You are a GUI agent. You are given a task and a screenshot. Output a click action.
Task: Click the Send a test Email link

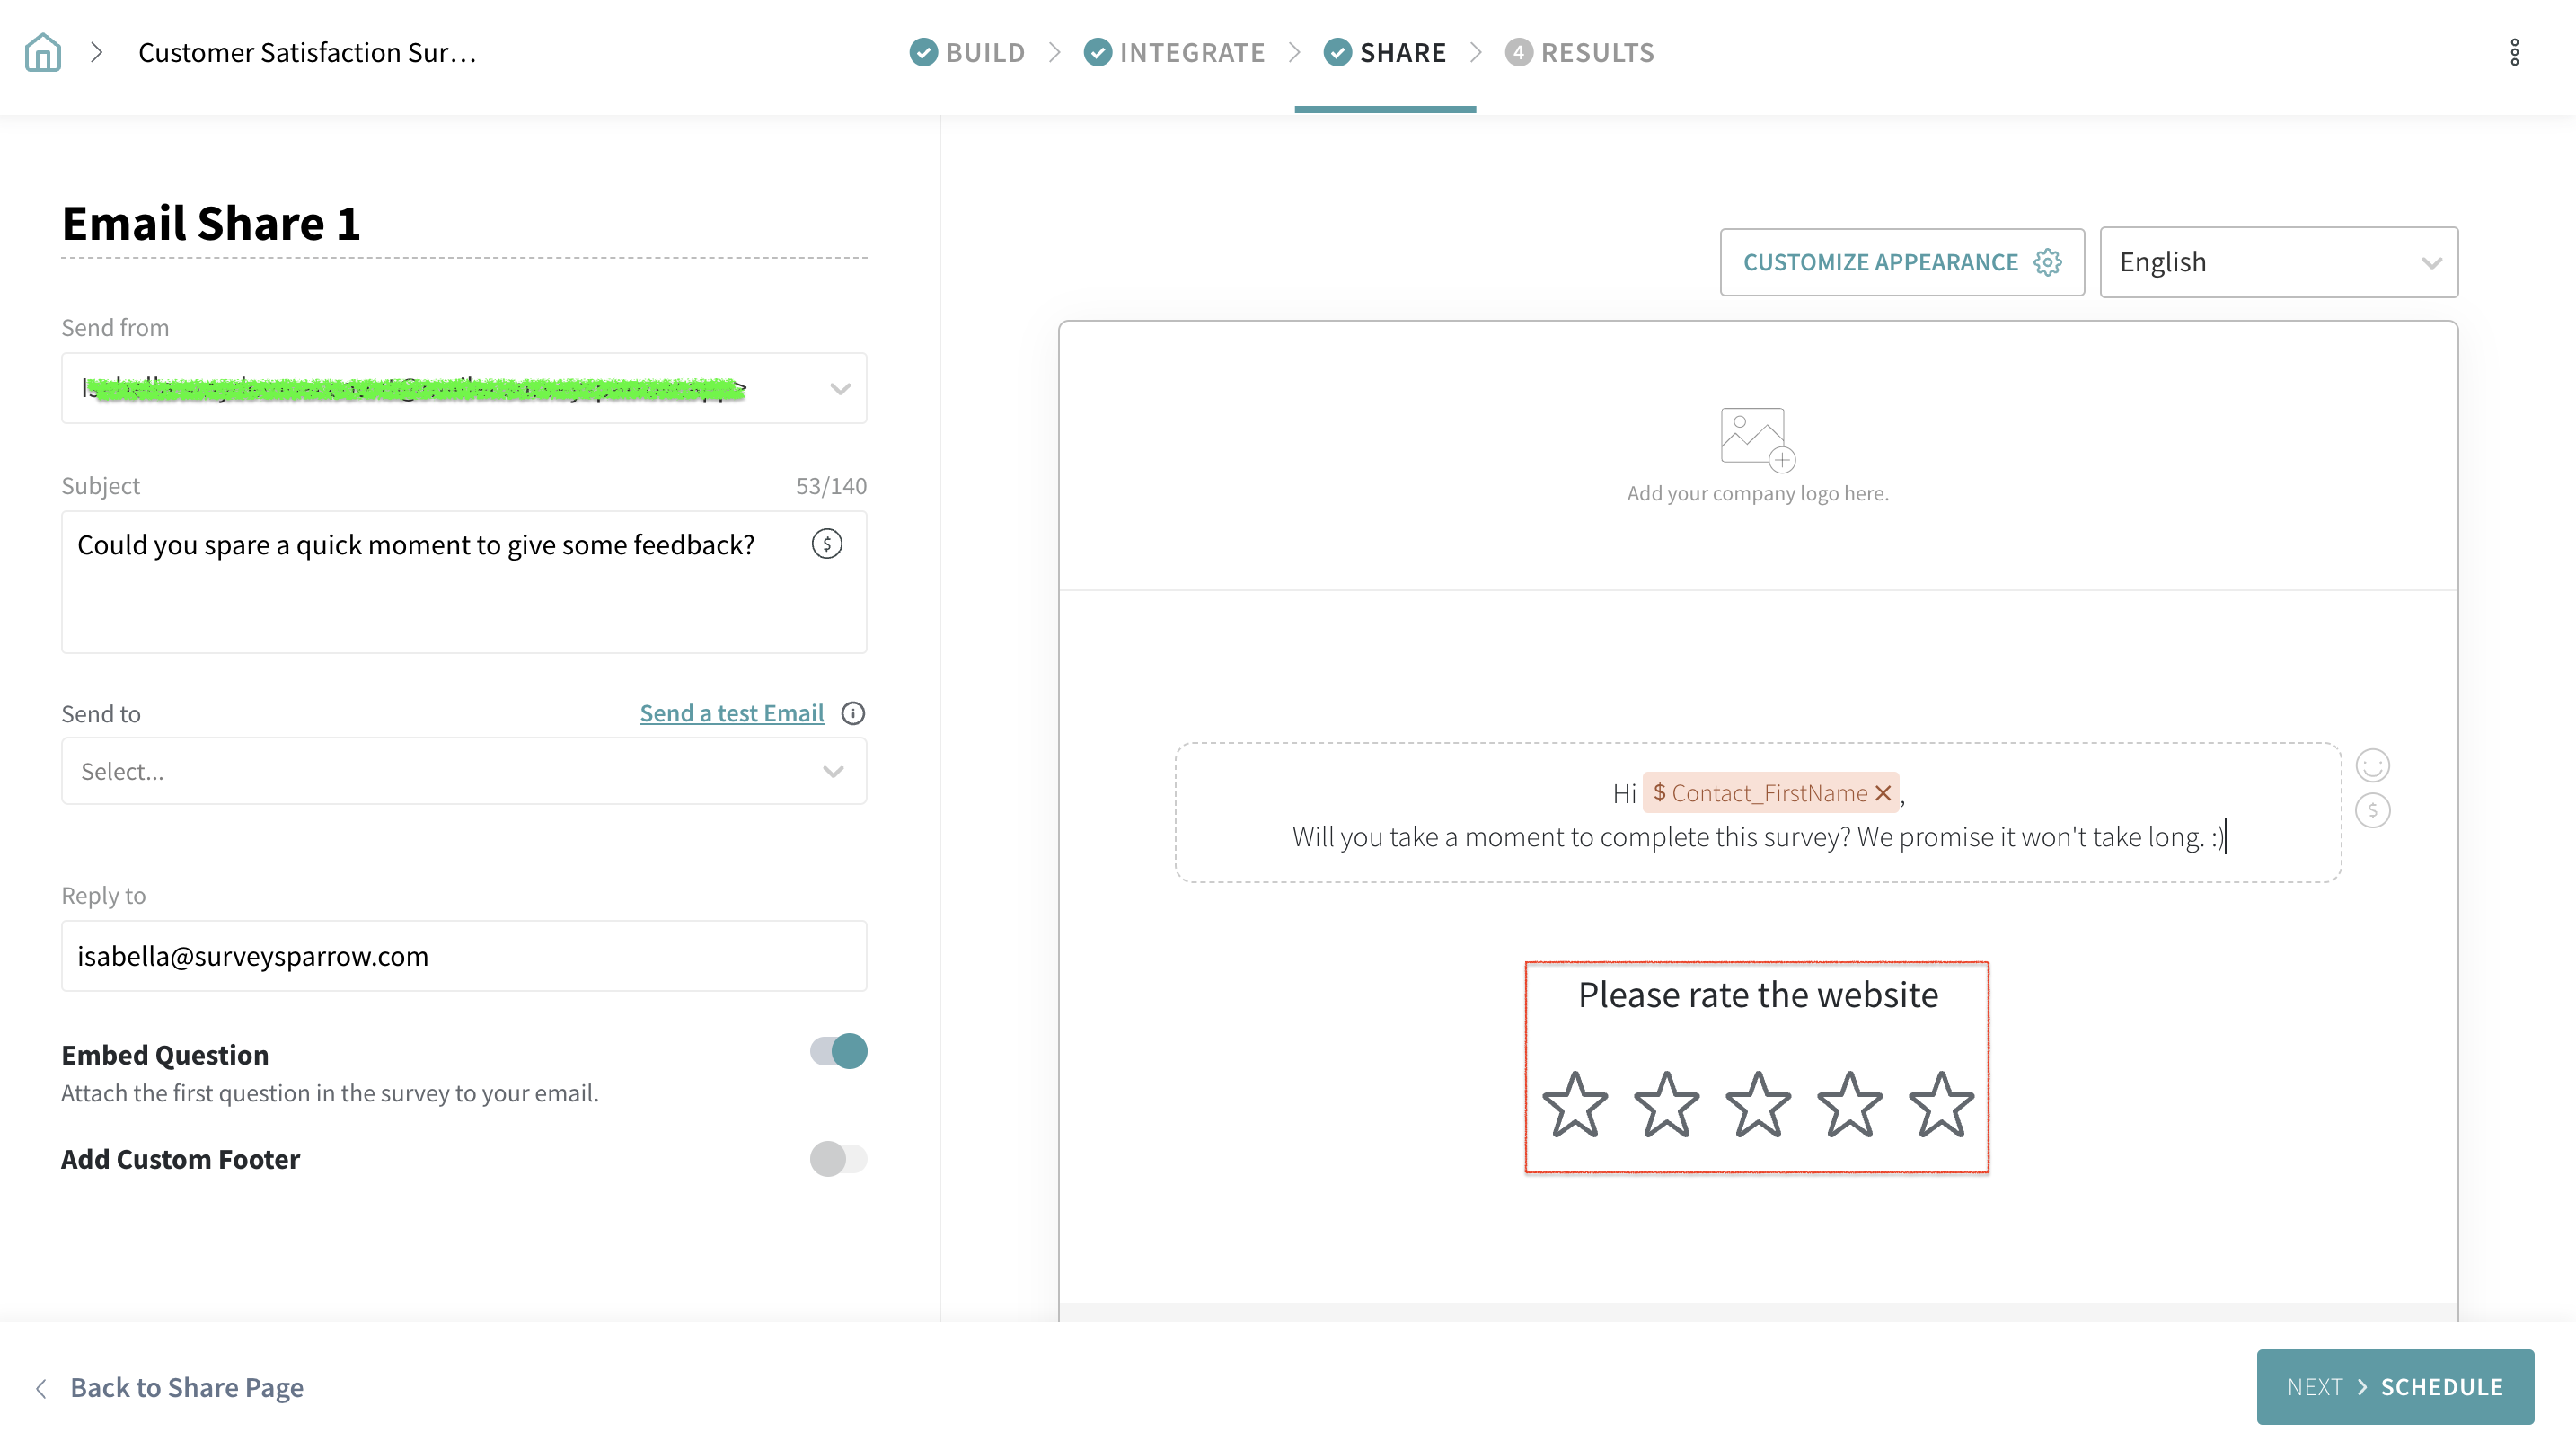click(731, 713)
